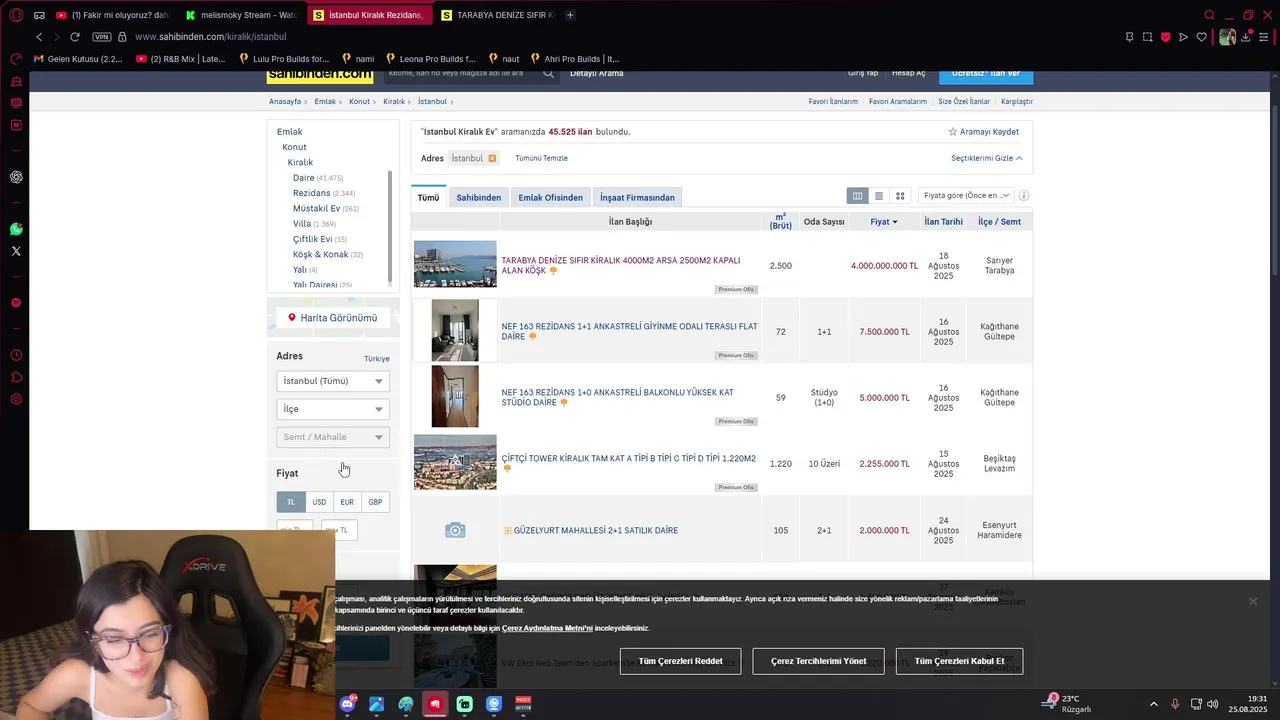Click the site search magnifier icon
1280x720 pixels.
pyautogui.click(x=548, y=73)
